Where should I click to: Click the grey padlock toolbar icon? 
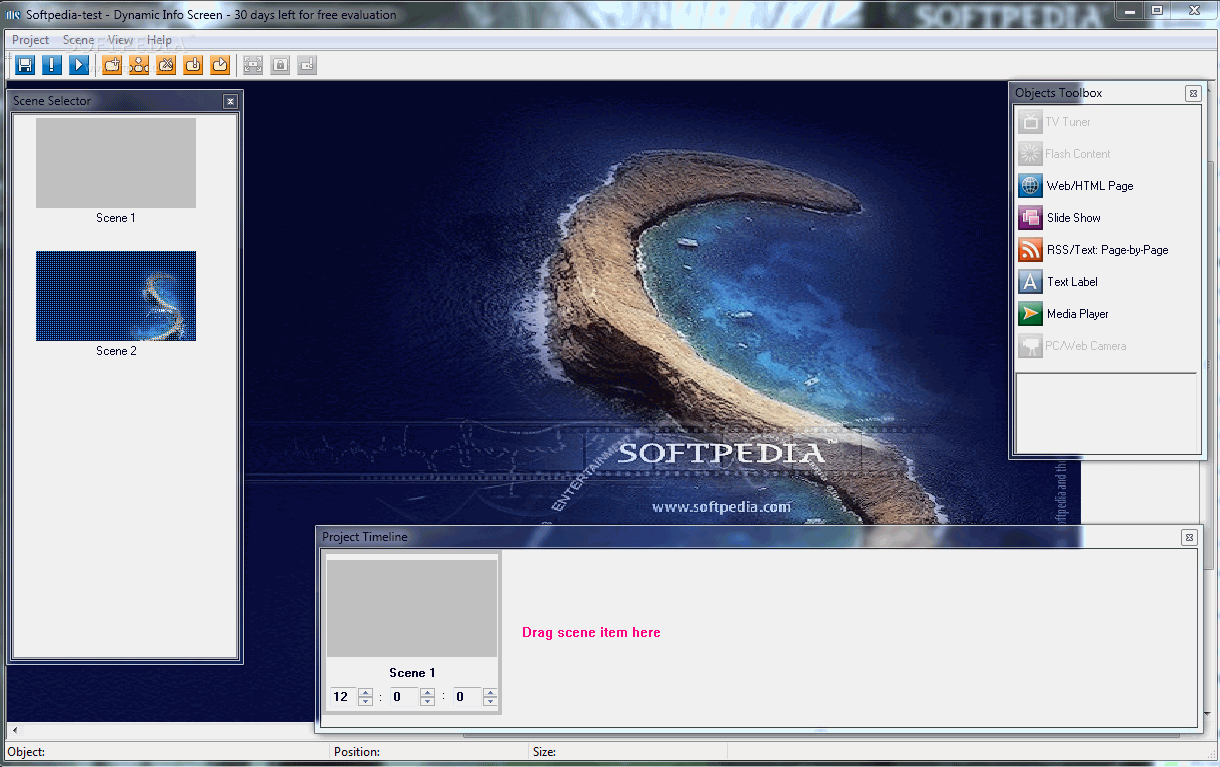280,65
